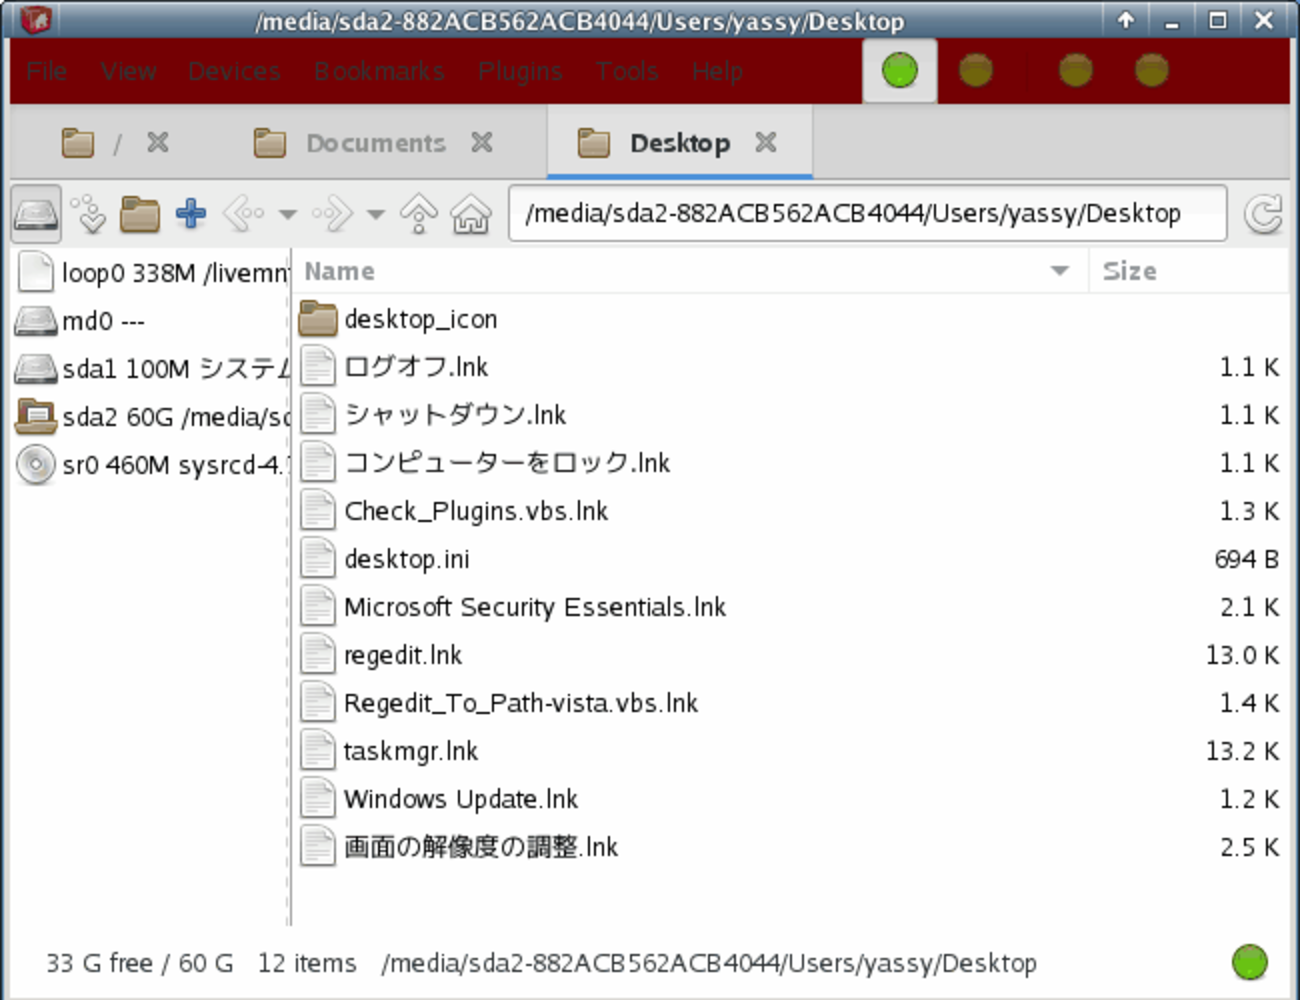The width and height of the screenshot is (1300, 1000).
Task: Toggle the devices list drive icon in toolbar
Action: (x=36, y=214)
